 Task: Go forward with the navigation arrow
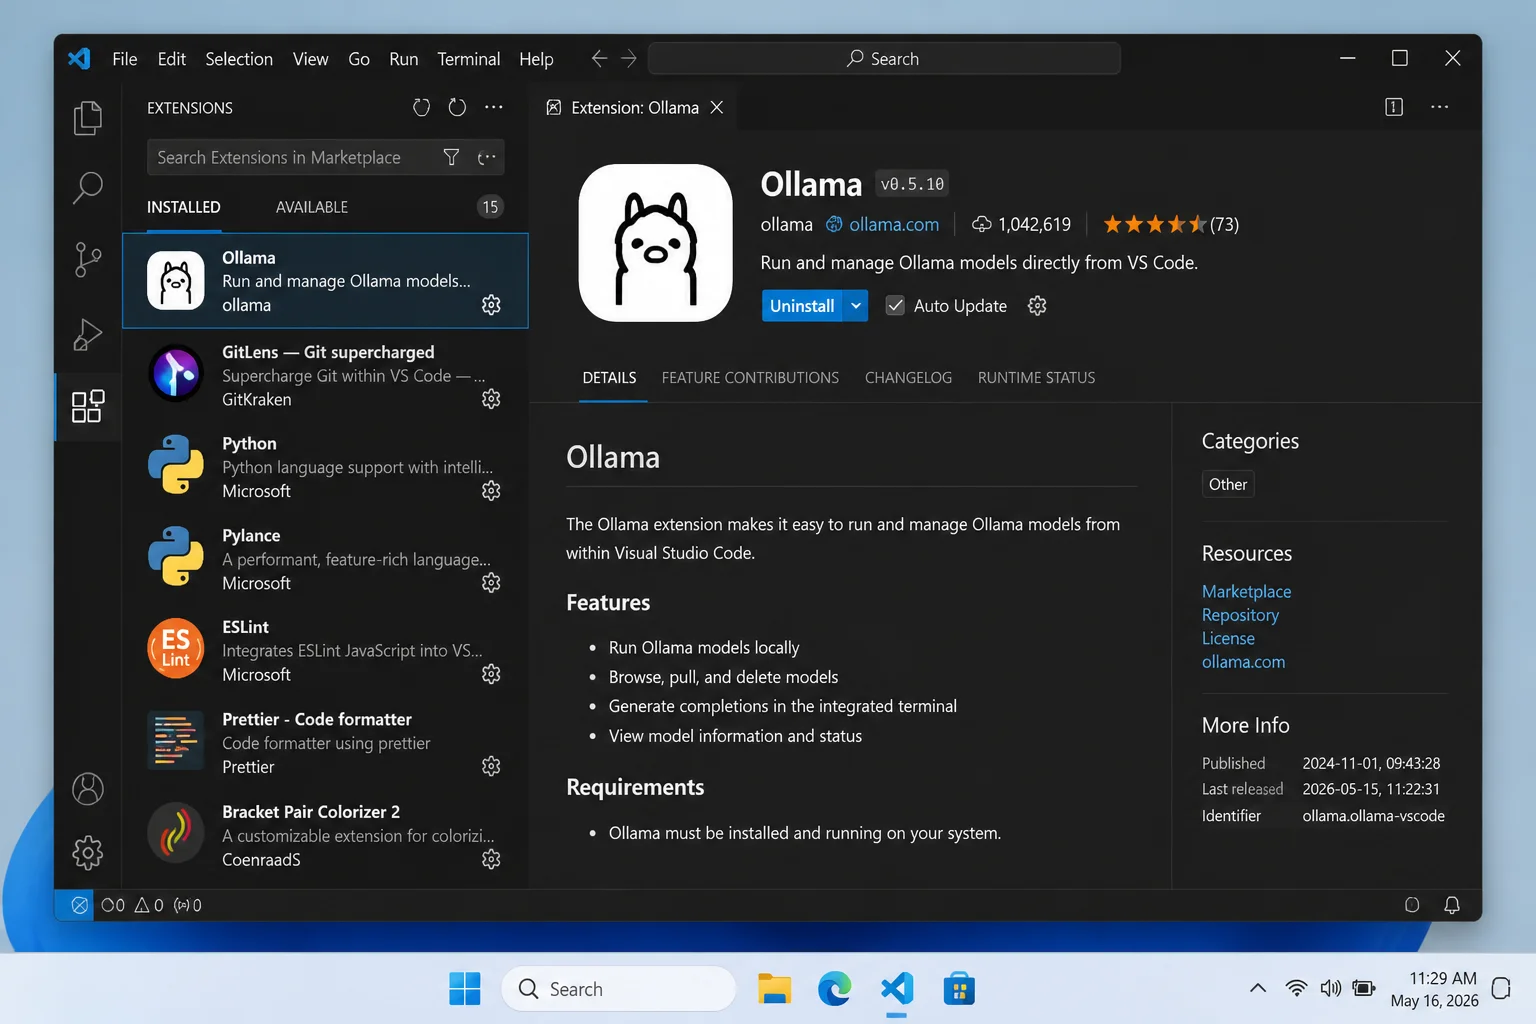tap(629, 59)
